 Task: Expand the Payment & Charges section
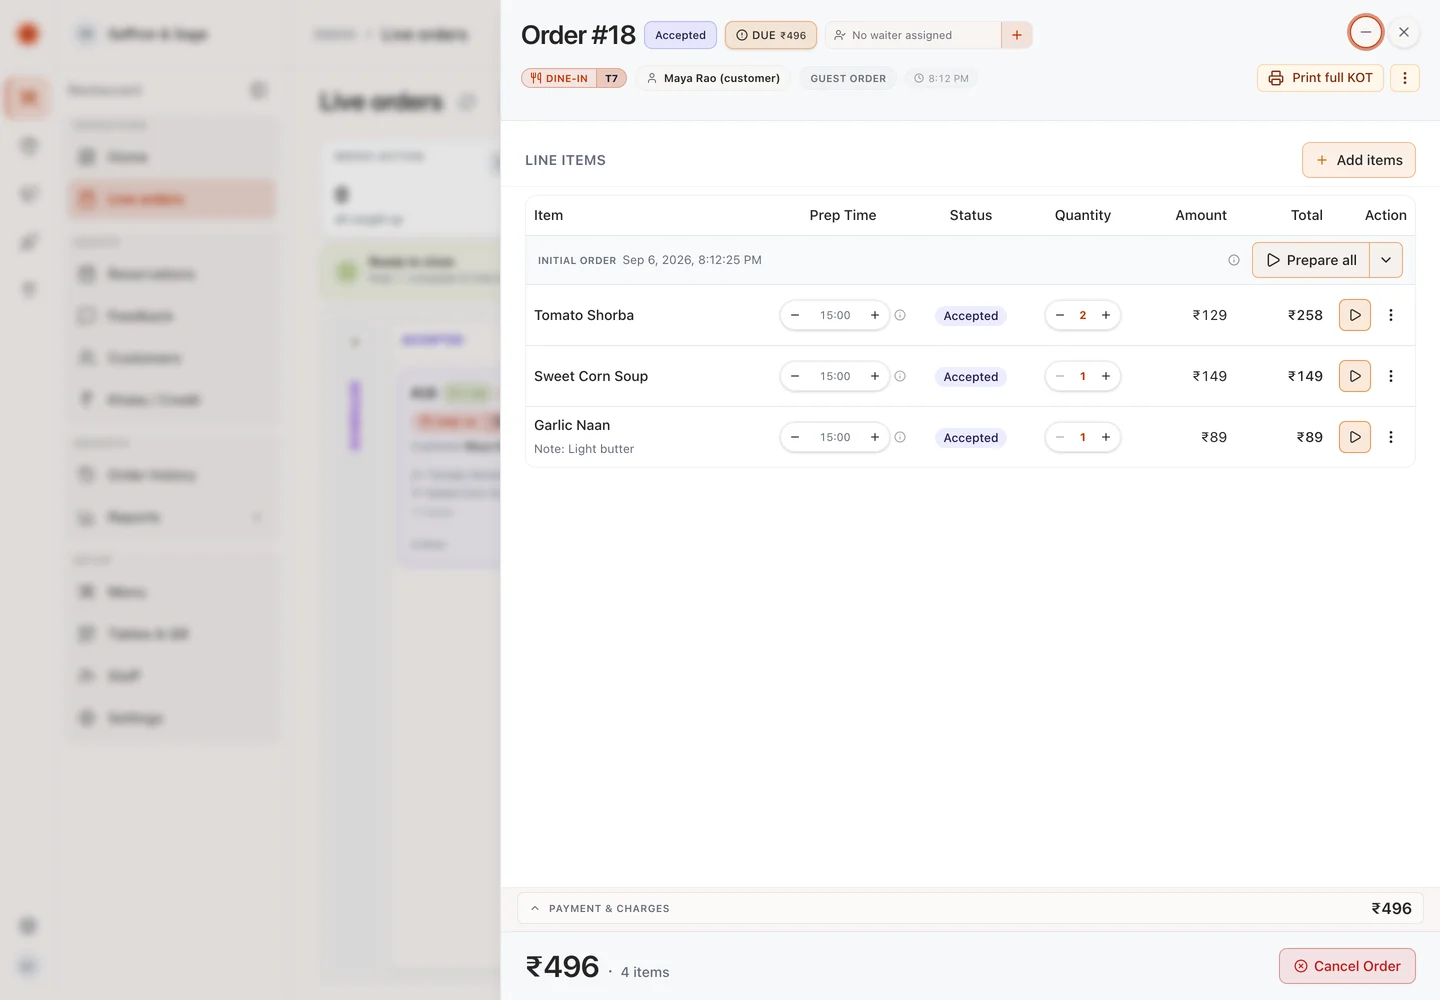point(970,908)
